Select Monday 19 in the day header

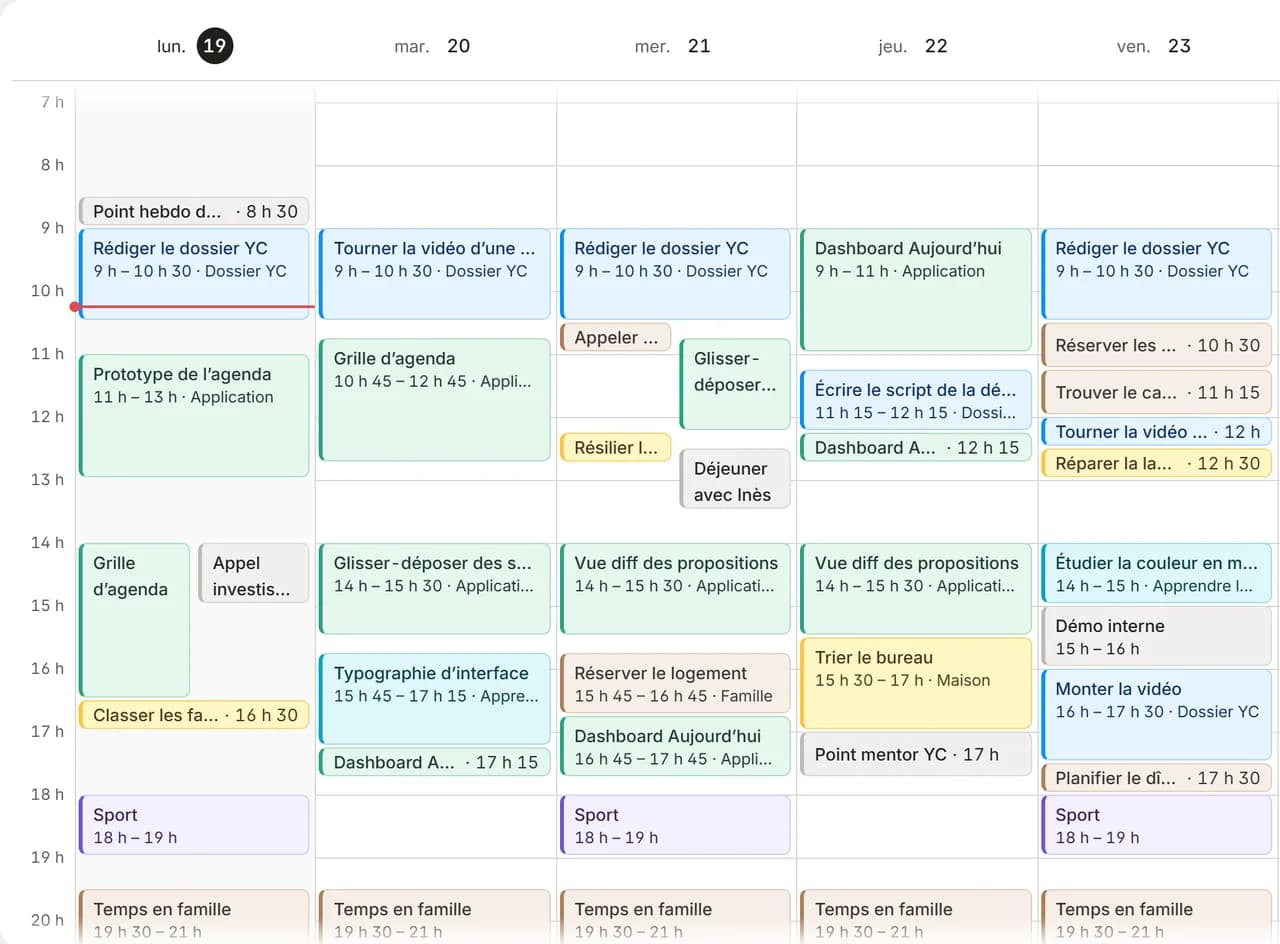coord(195,46)
